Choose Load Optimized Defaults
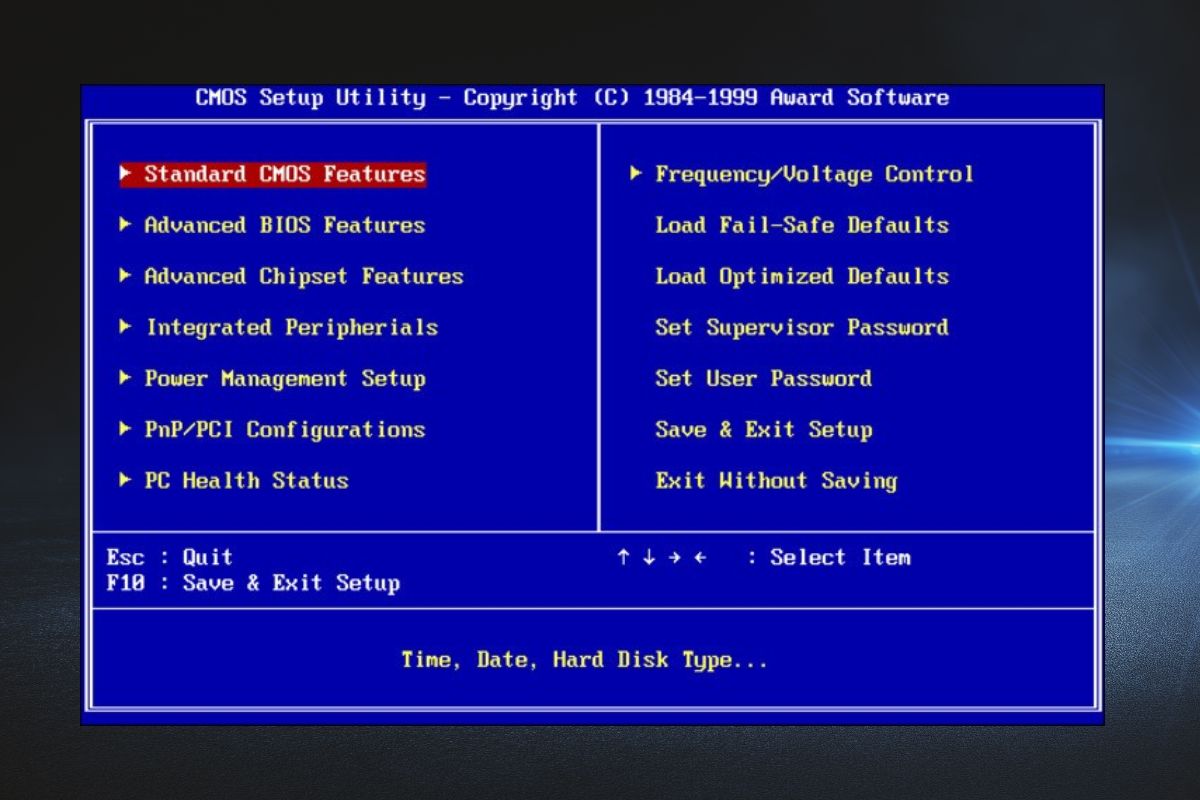1200x800 pixels. [802, 276]
